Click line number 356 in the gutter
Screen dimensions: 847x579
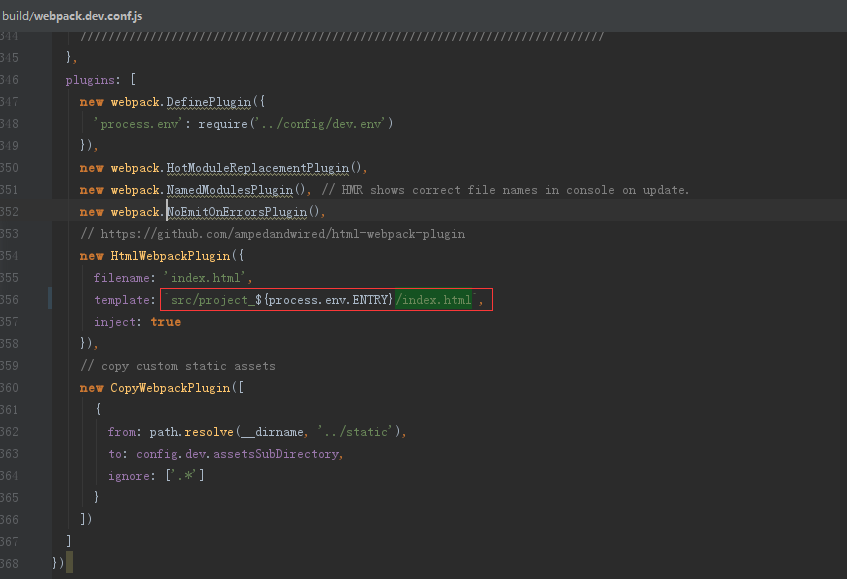coord(9,300)
